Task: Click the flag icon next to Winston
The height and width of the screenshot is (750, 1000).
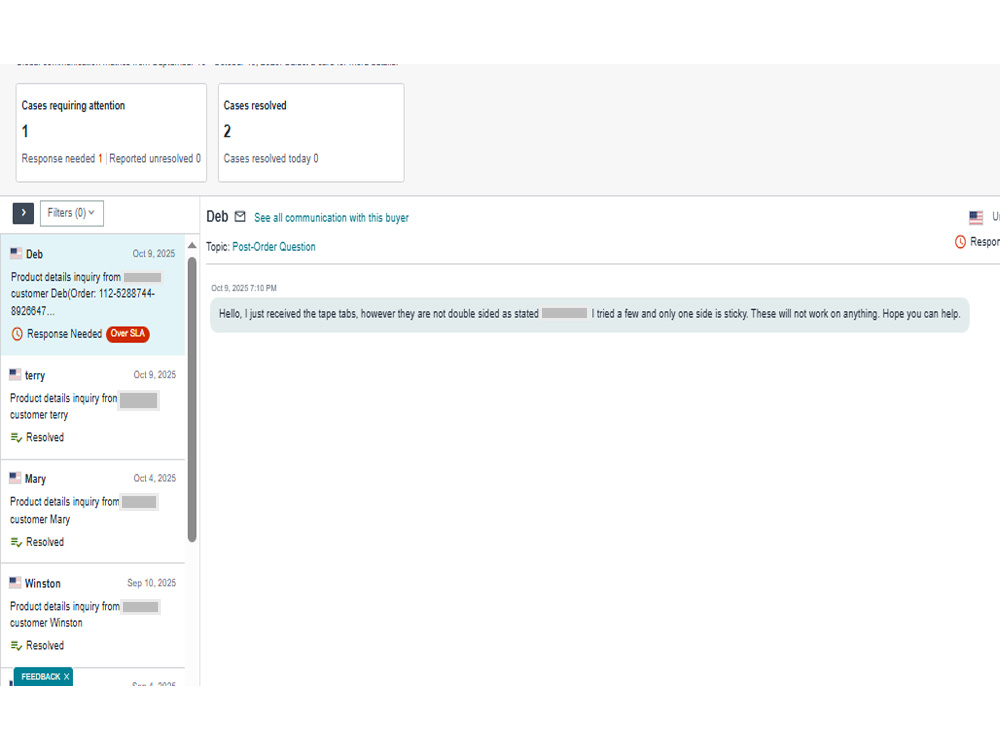Action: [15, 582]
